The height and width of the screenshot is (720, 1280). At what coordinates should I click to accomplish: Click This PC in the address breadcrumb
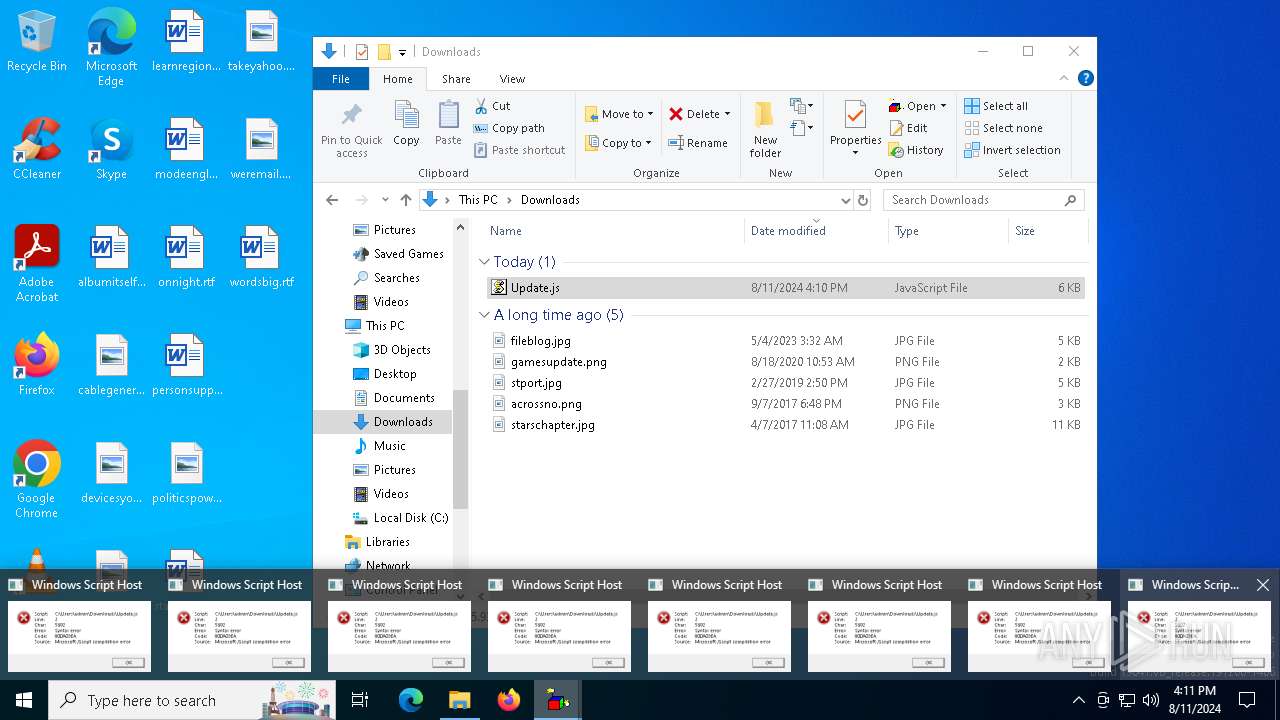tap(478, 200)
